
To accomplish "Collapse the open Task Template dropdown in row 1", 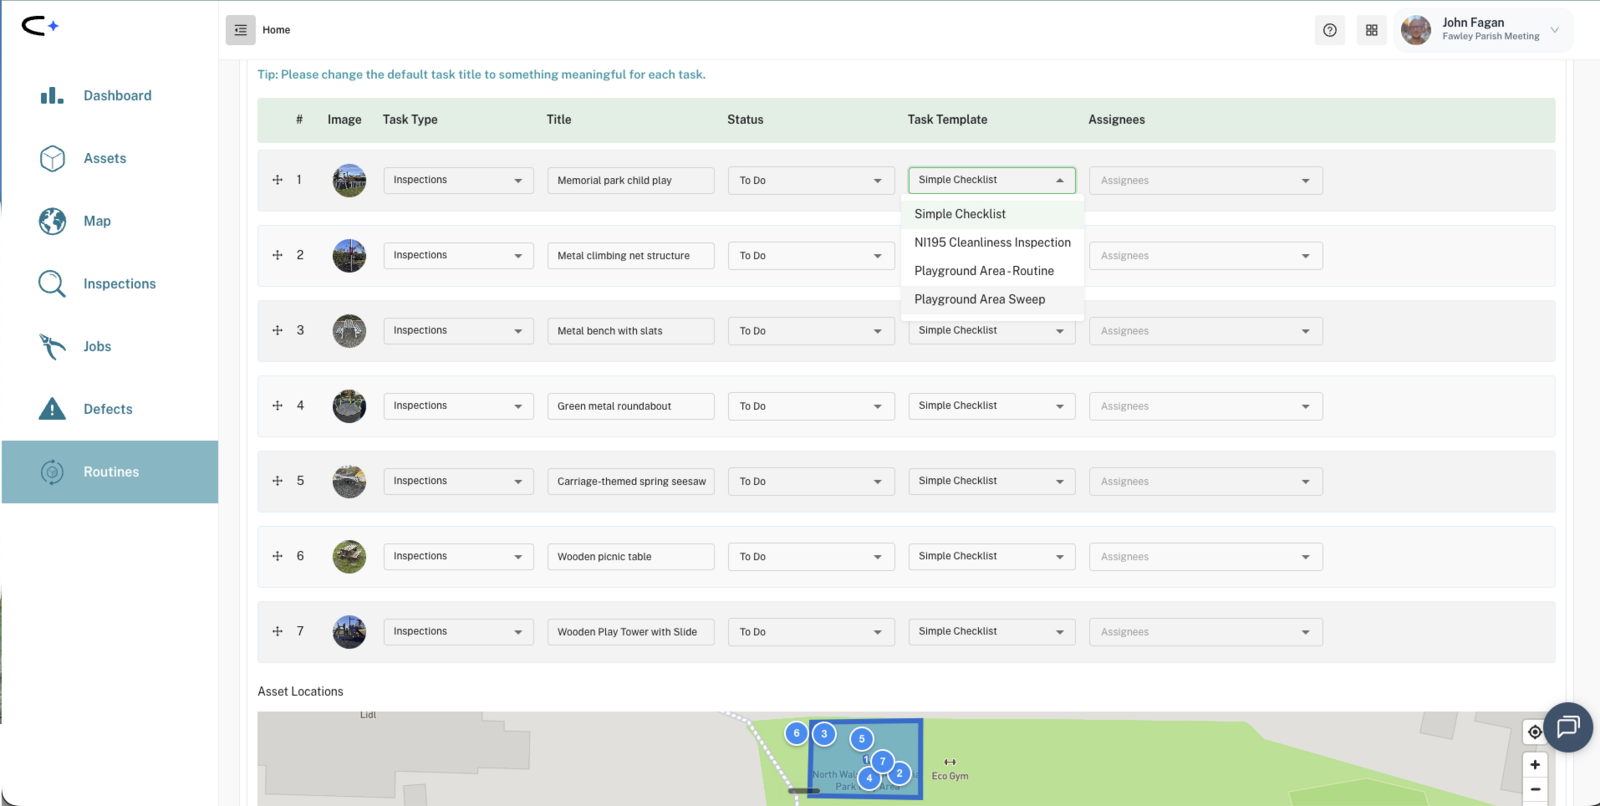I will (x=1060, y=180).
